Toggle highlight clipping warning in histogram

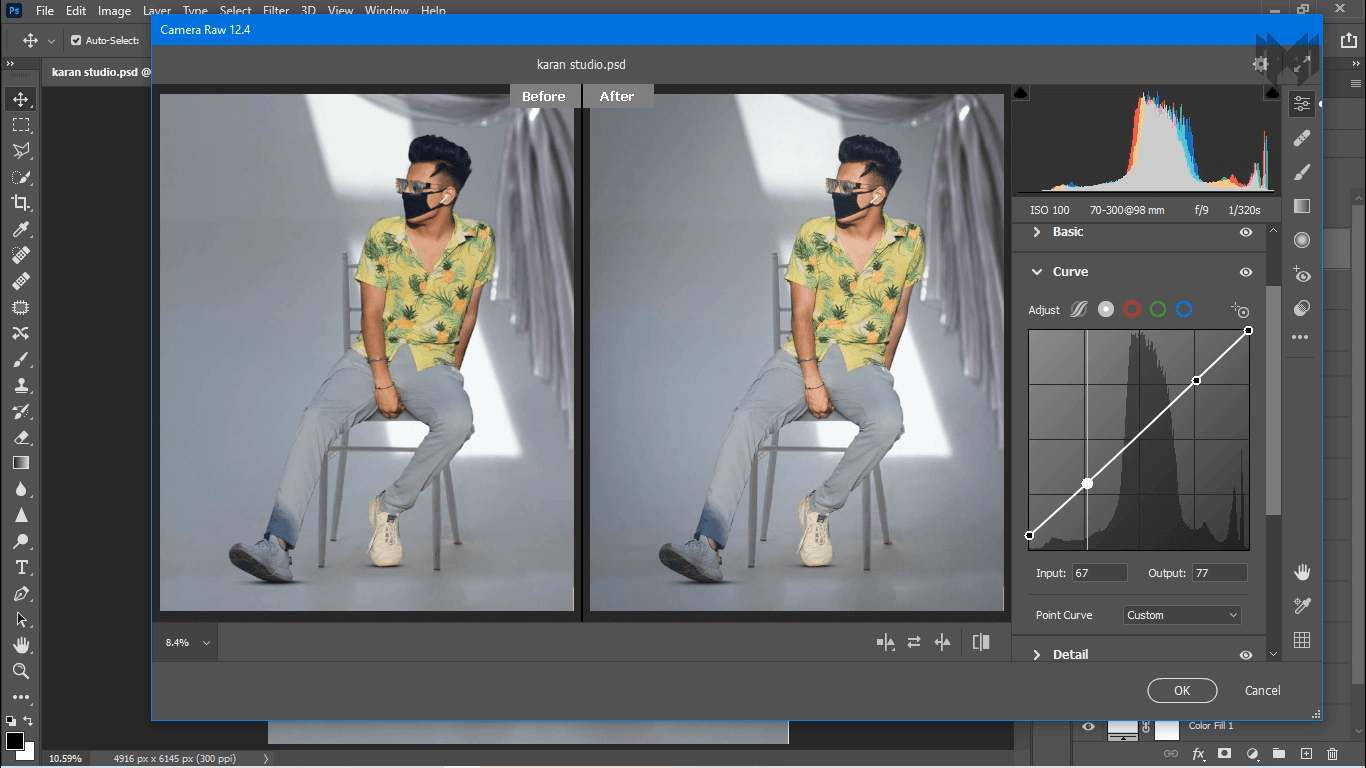(x=1272, y=93)
